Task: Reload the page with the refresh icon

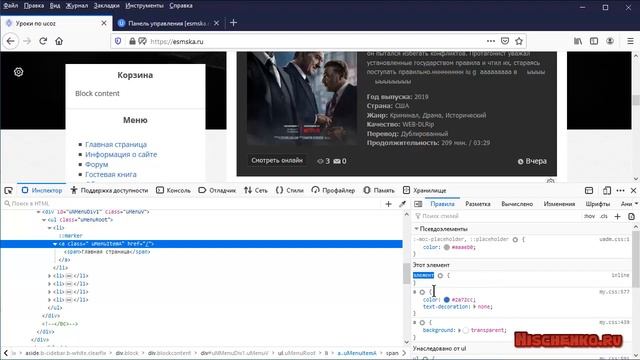Action: [x=43, y=41]
